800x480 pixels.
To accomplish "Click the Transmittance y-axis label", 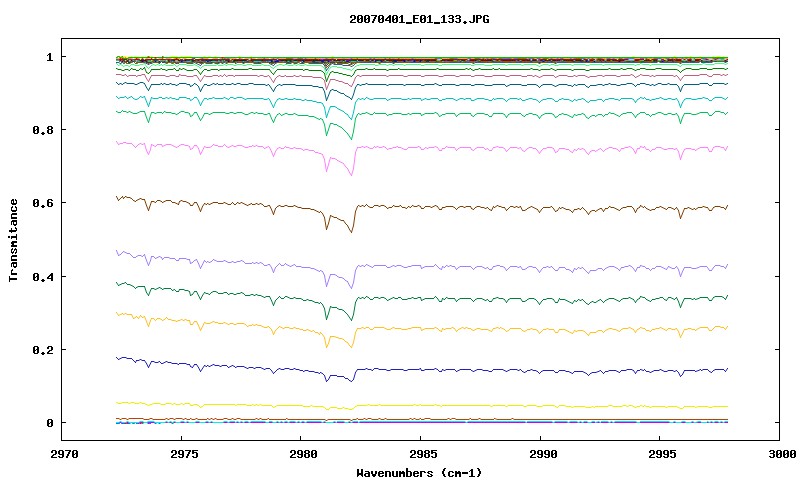I will coord(13,240).
